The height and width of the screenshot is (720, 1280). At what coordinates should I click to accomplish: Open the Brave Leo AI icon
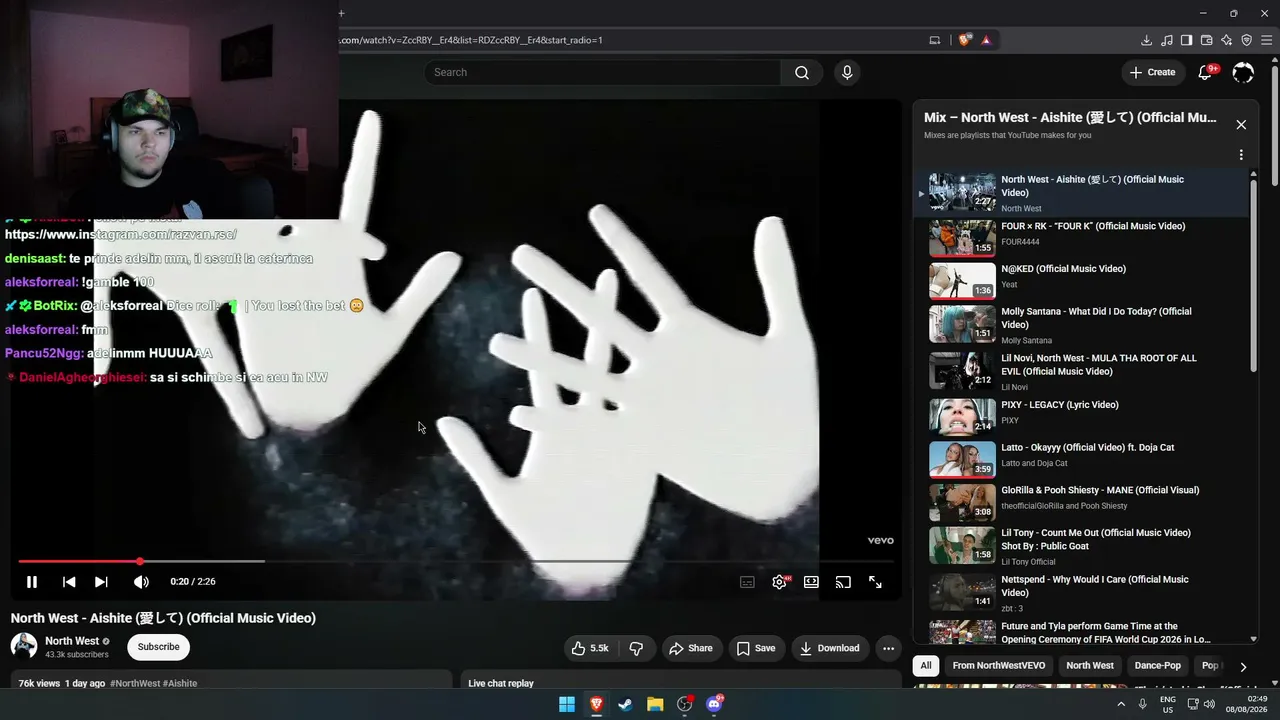(1226, 40)
